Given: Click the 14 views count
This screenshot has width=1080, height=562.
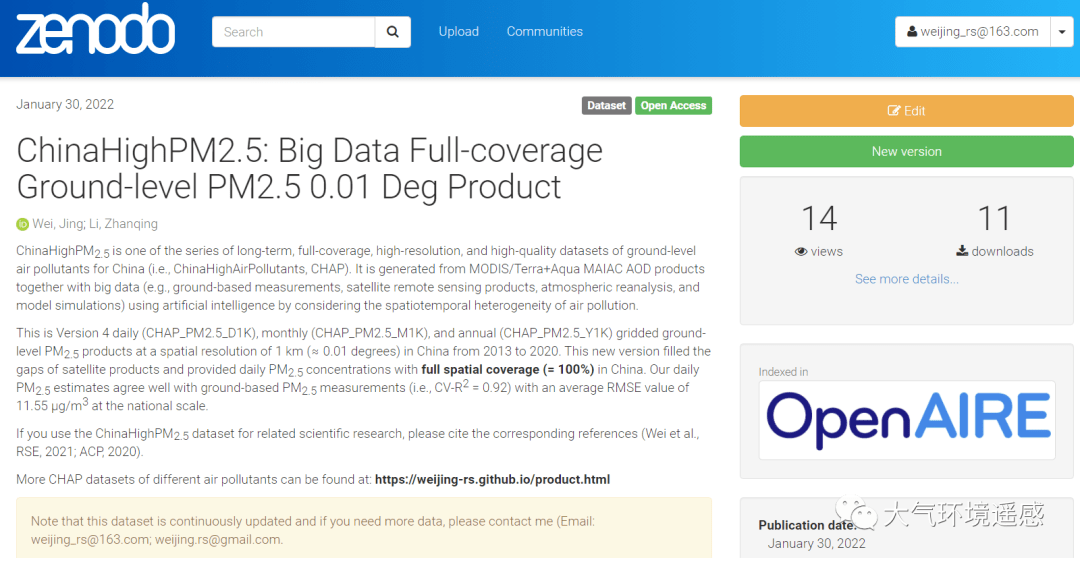Looking at the screenshot, I should point(818,219).
